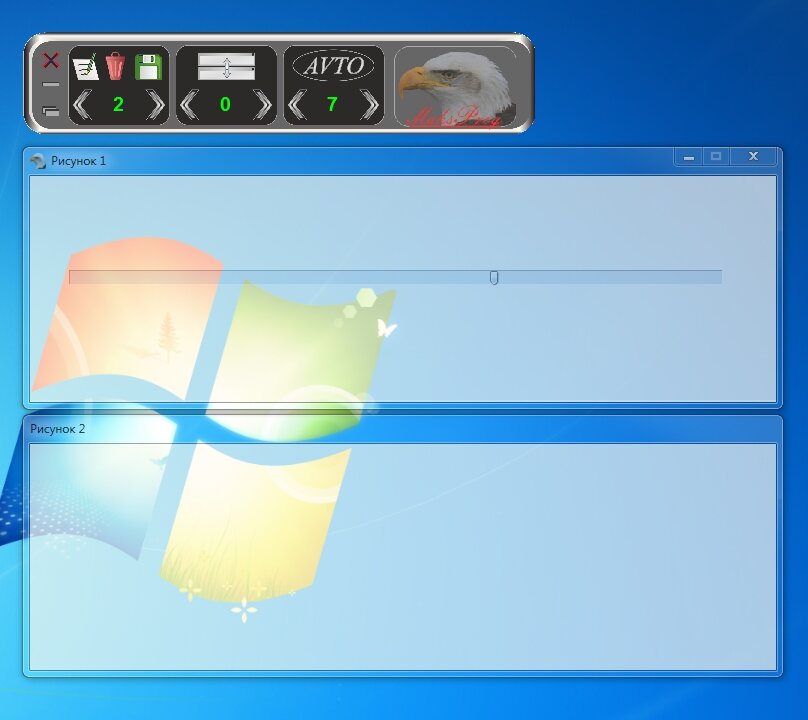
Task: Click the app icon in Рисунок 1 title bar
Action: point(38,161)
